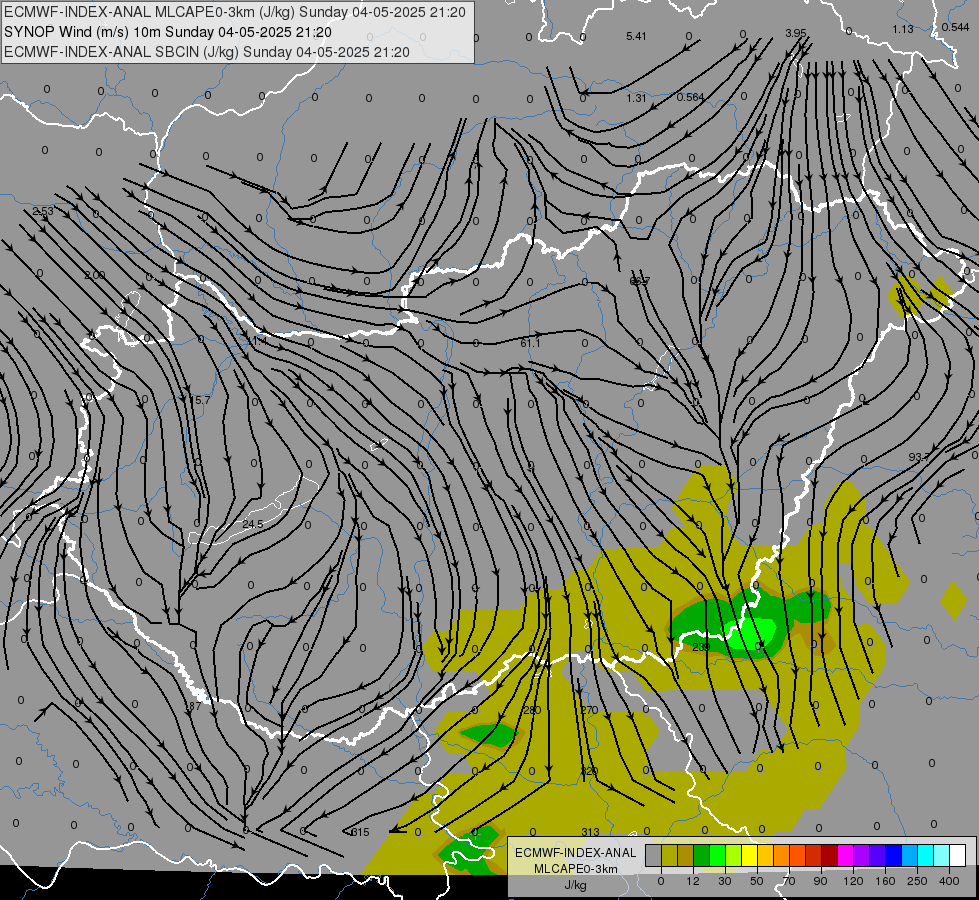Click the J/kg unit label in legend

[576, 885]
